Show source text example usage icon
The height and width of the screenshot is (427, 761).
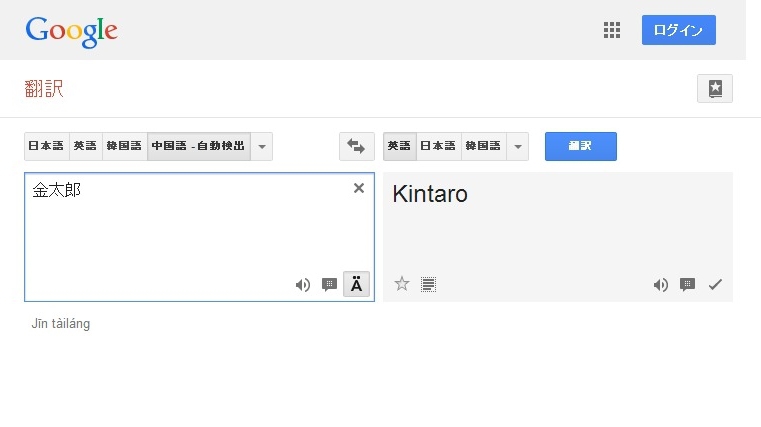(x=329, y=285)
